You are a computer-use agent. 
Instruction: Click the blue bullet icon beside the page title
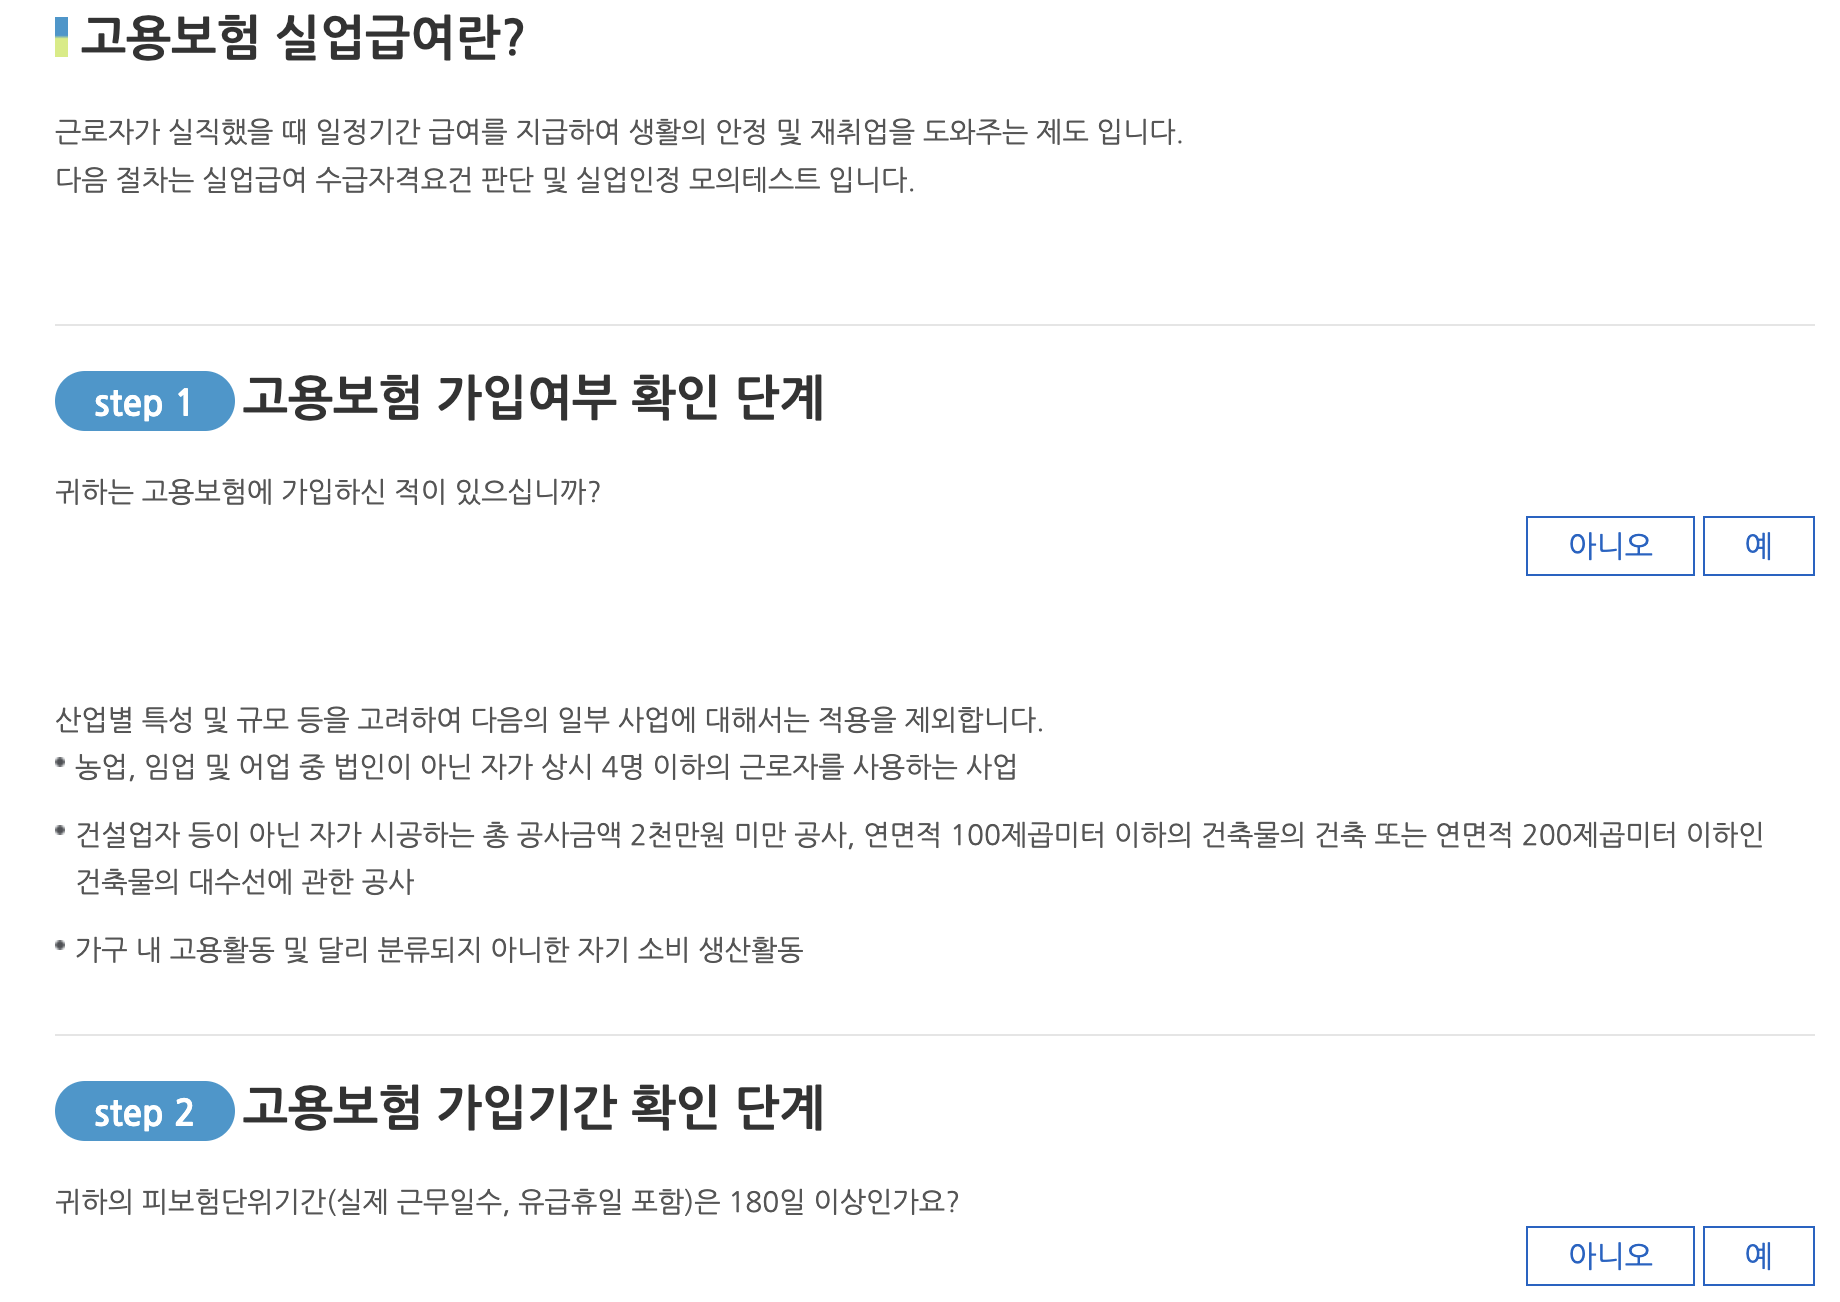60,30
